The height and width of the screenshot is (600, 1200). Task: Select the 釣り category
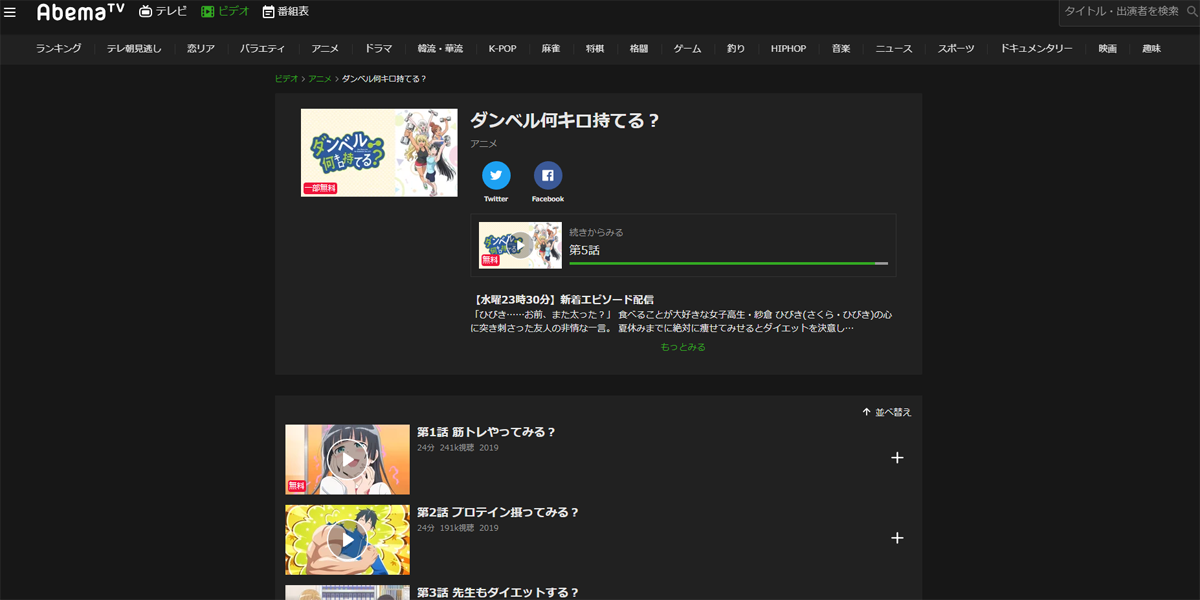[736, 48]
